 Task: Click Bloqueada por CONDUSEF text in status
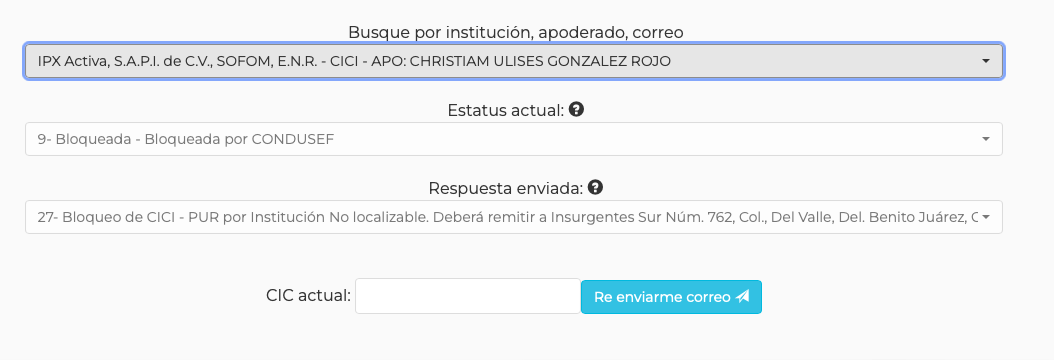(x=239, y=139)
